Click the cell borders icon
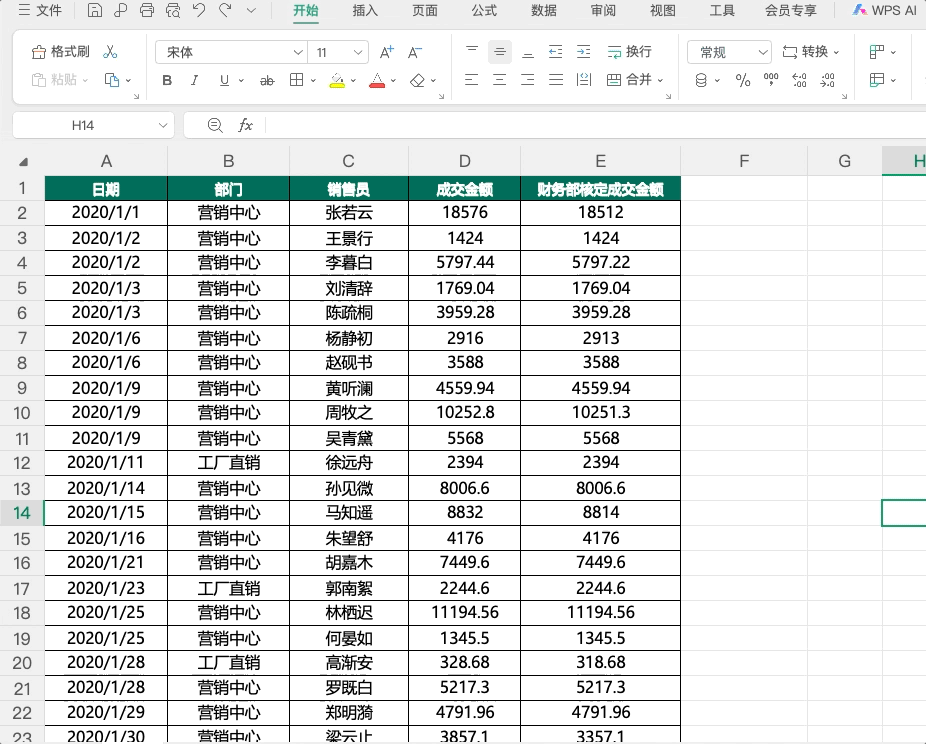Image resolution: width=926 pixels, height=744 pixels. (x=296, y=80)
